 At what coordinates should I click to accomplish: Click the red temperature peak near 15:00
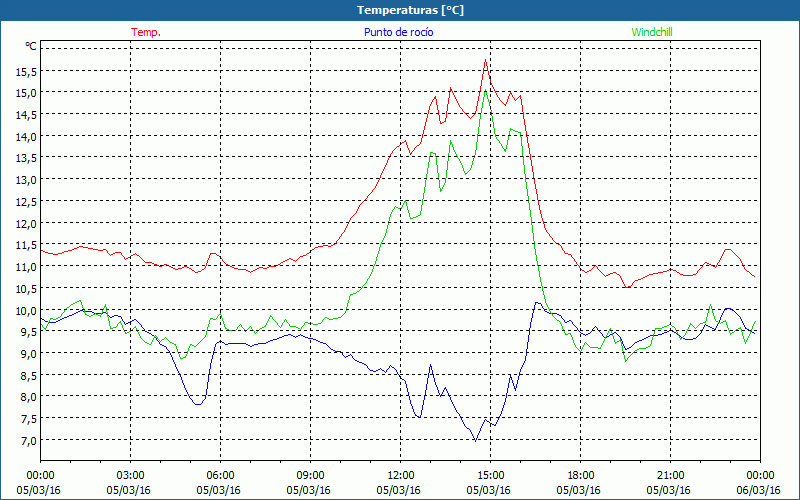tap(485, 60)
